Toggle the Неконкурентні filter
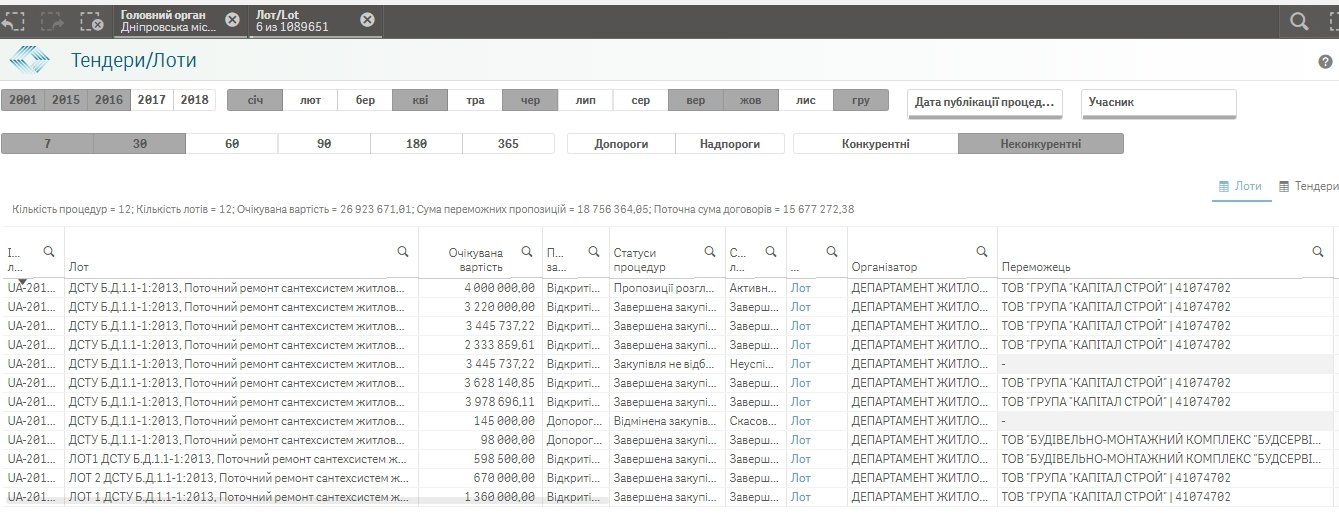 1040,144
